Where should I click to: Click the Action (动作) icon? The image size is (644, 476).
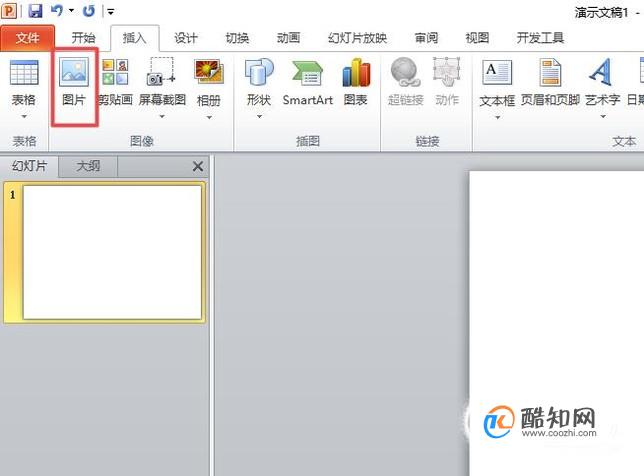(447, 73)
